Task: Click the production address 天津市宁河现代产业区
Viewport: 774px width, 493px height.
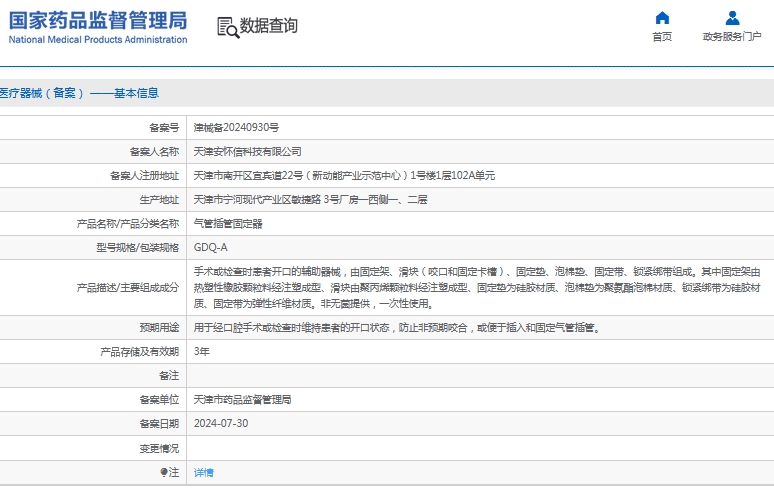Action: 310,200
